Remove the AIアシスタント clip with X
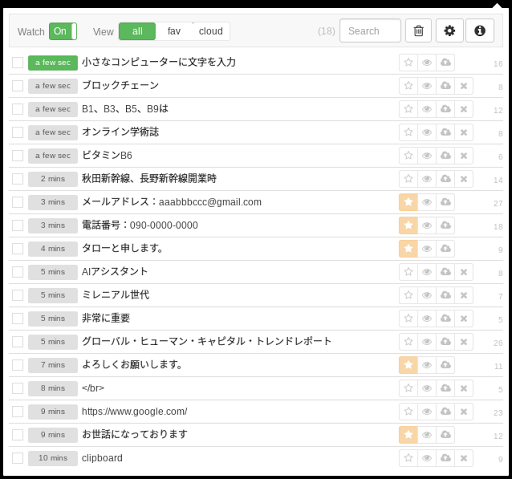 464,272
